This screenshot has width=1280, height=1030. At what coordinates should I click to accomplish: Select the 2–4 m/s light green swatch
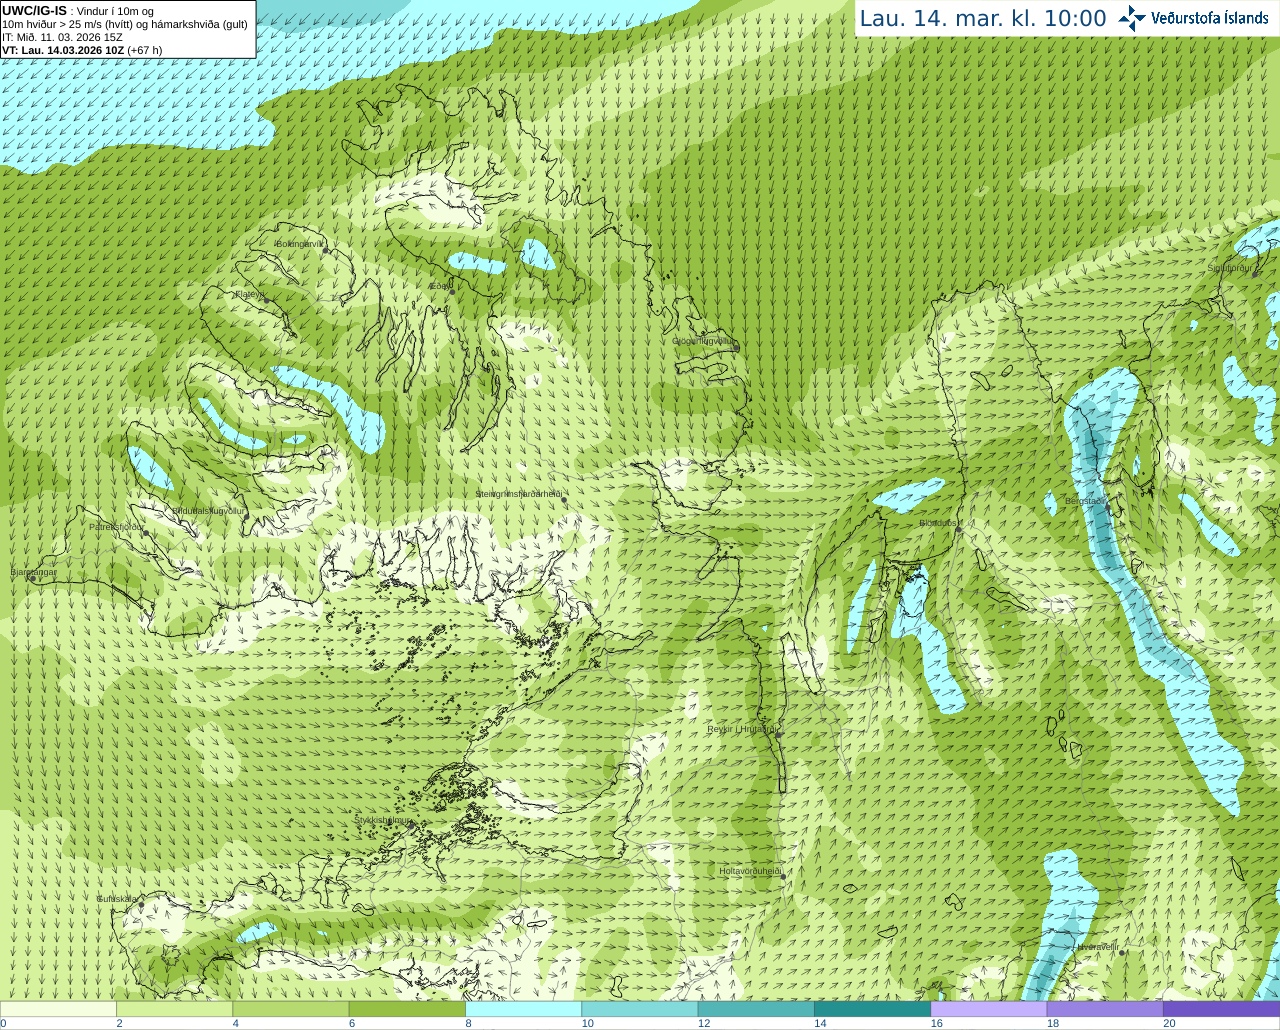point(174,1009)
